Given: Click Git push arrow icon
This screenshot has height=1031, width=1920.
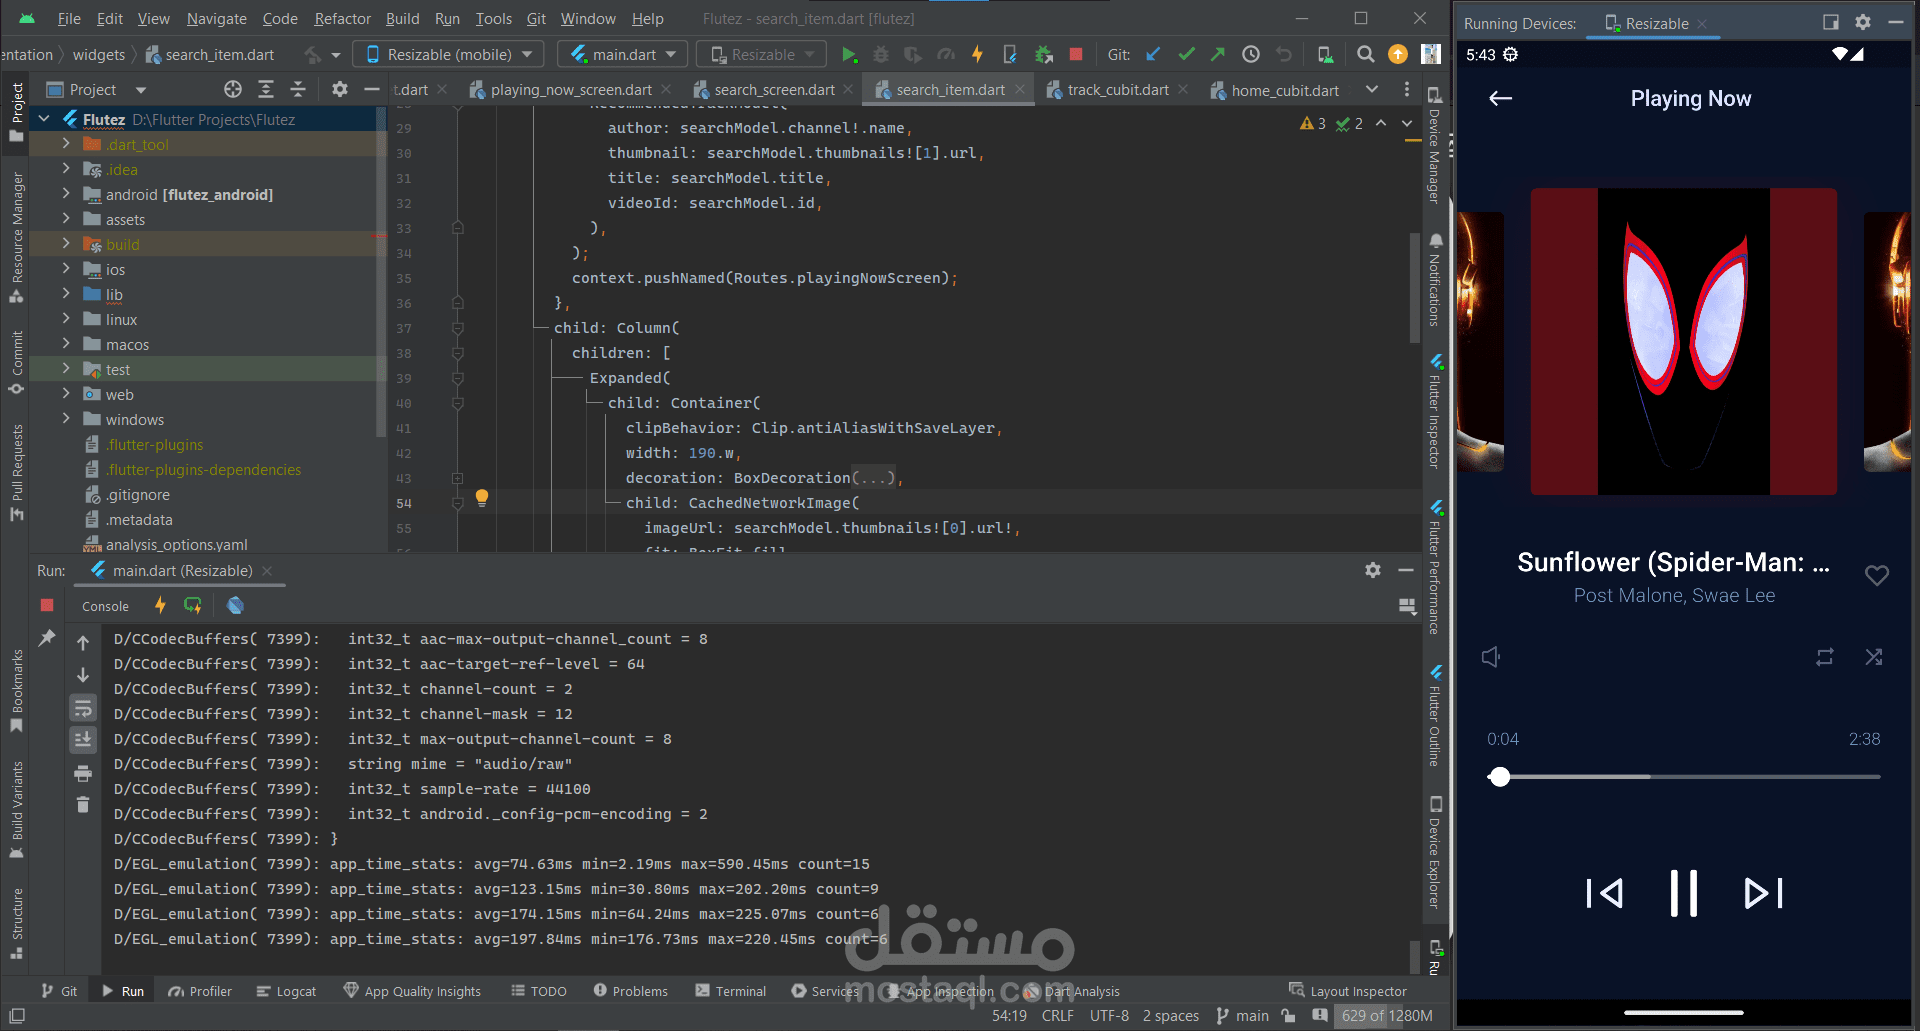Looking at the screenshot, I should pyautogui.click(x=1218, y=55).
